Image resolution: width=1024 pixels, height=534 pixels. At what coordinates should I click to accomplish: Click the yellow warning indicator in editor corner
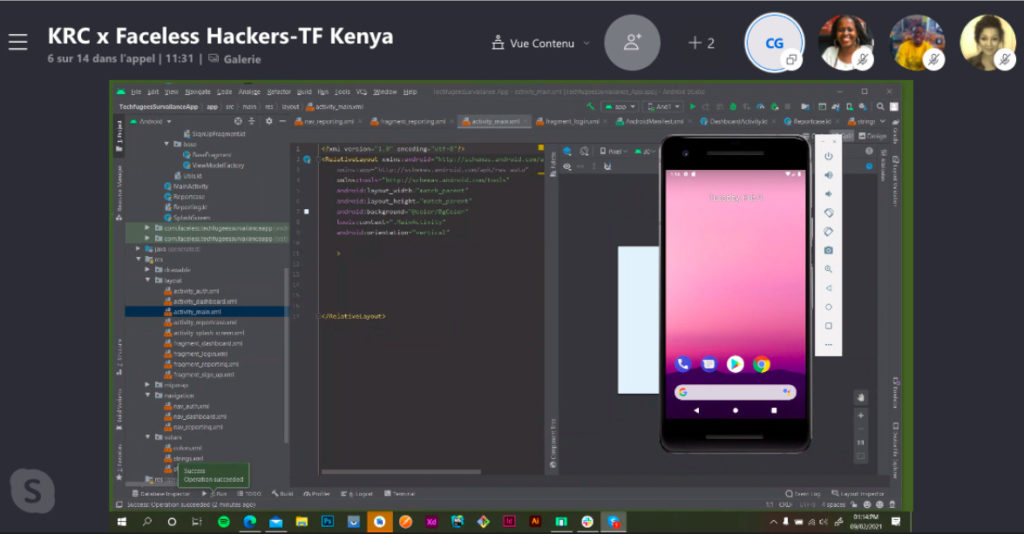click(540, 148)
